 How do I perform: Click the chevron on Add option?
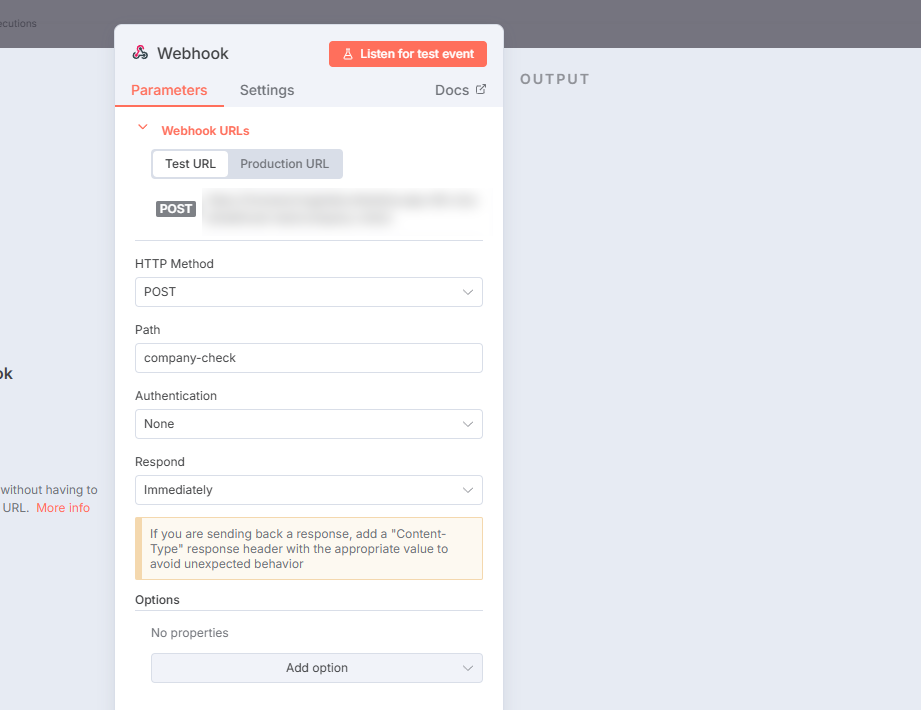click(x=467, y=668)
